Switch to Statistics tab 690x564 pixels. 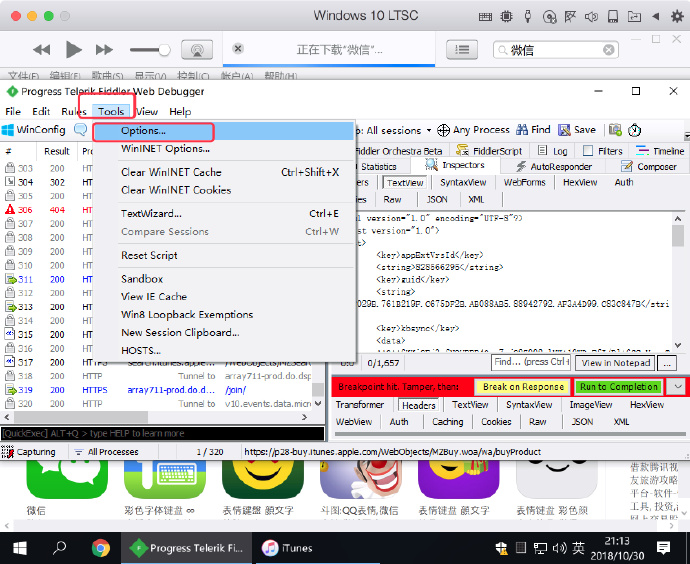(x=378, y=167)
